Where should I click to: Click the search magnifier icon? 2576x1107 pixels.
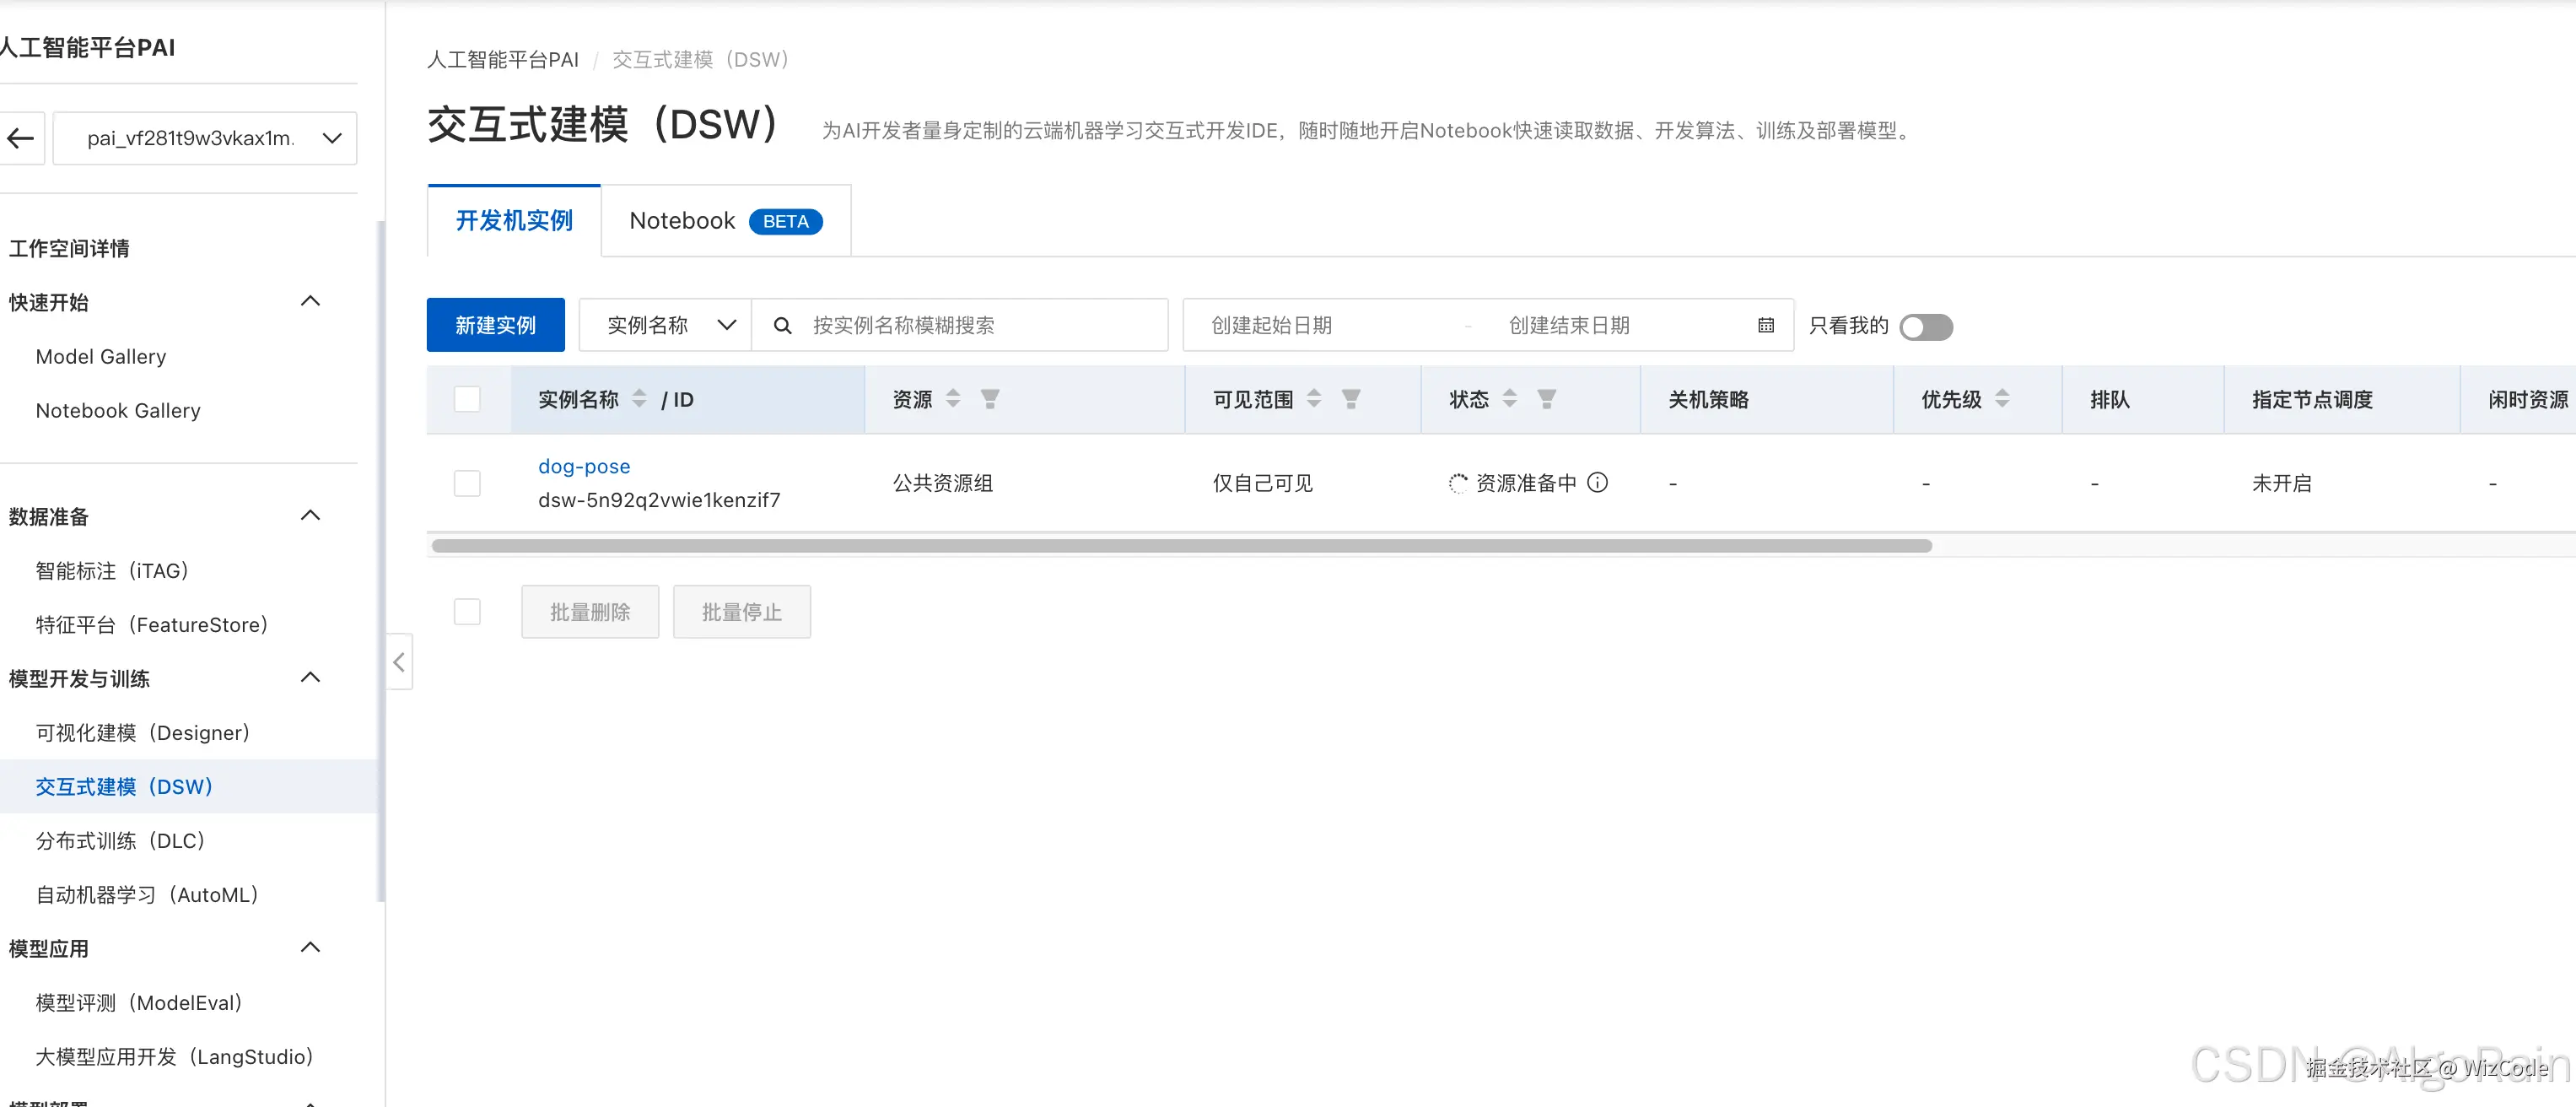point(783,325)
